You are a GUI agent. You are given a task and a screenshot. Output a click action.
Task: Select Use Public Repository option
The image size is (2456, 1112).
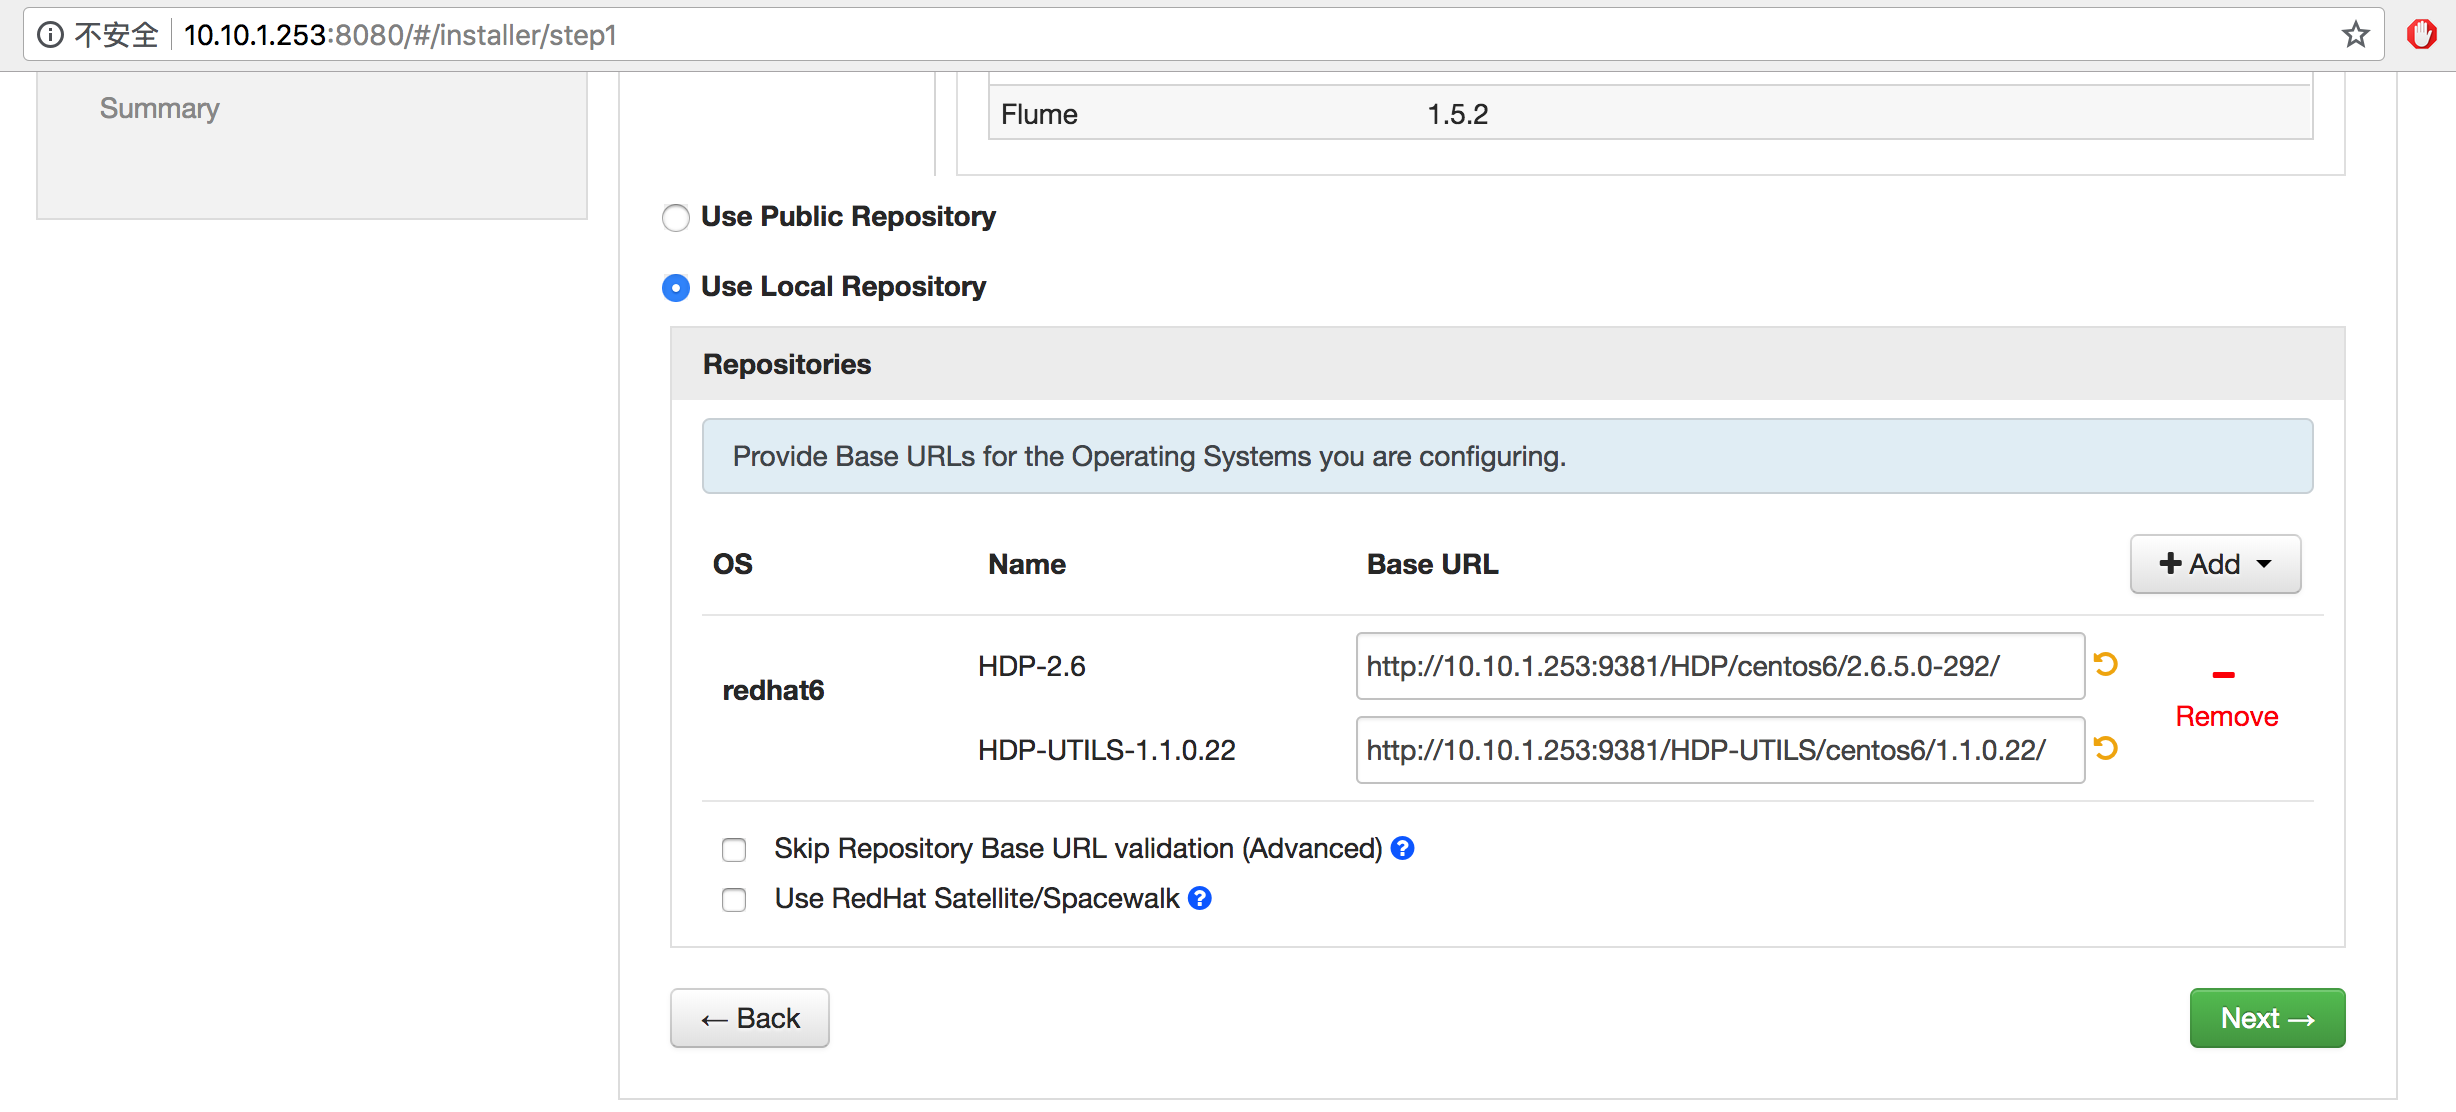click(x=676, y=217)
